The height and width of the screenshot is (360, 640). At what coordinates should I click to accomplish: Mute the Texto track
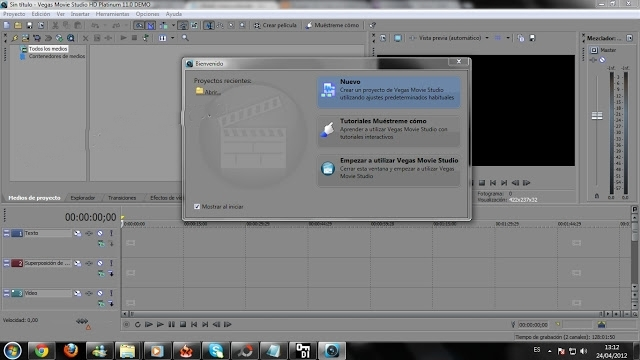(x=100, y=233)
